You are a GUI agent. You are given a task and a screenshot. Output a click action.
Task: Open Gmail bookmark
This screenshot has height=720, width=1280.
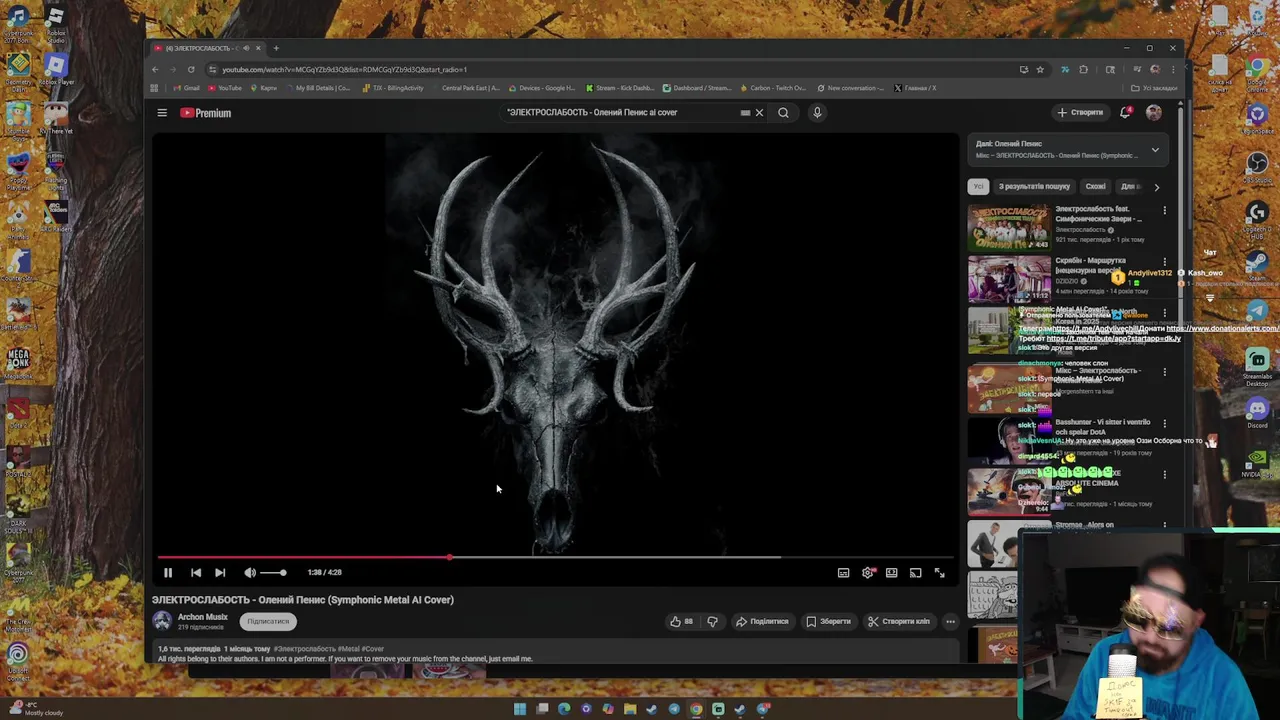[185, 88]
